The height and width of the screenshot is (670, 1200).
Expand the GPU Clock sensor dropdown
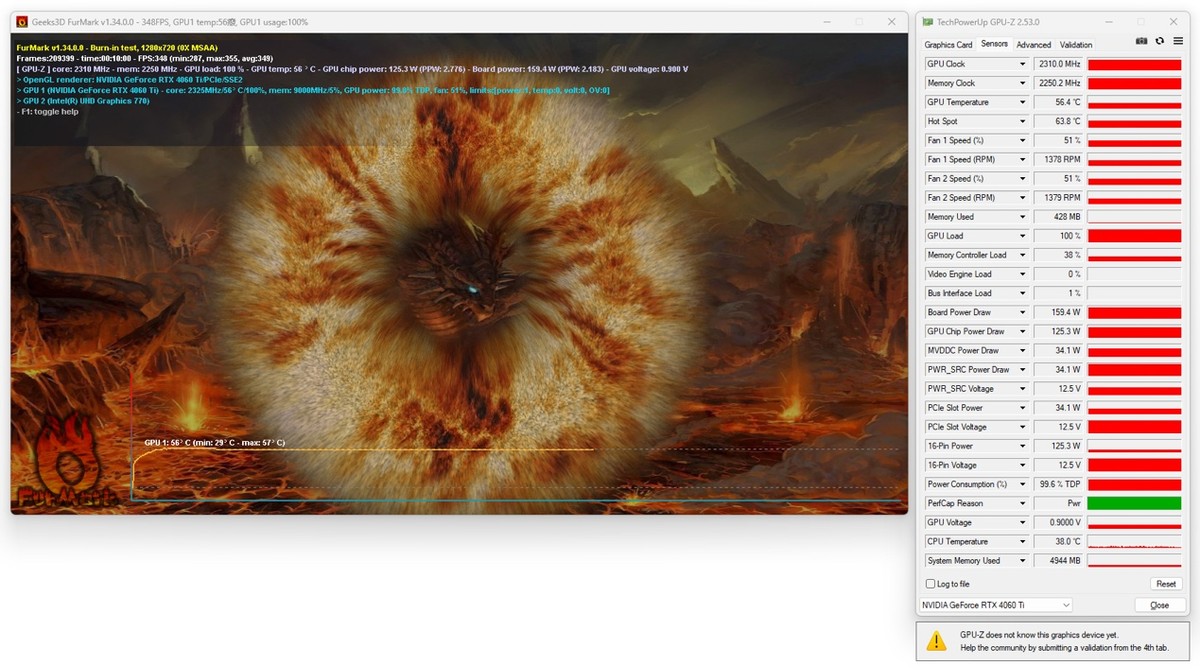click(1022, 64)
